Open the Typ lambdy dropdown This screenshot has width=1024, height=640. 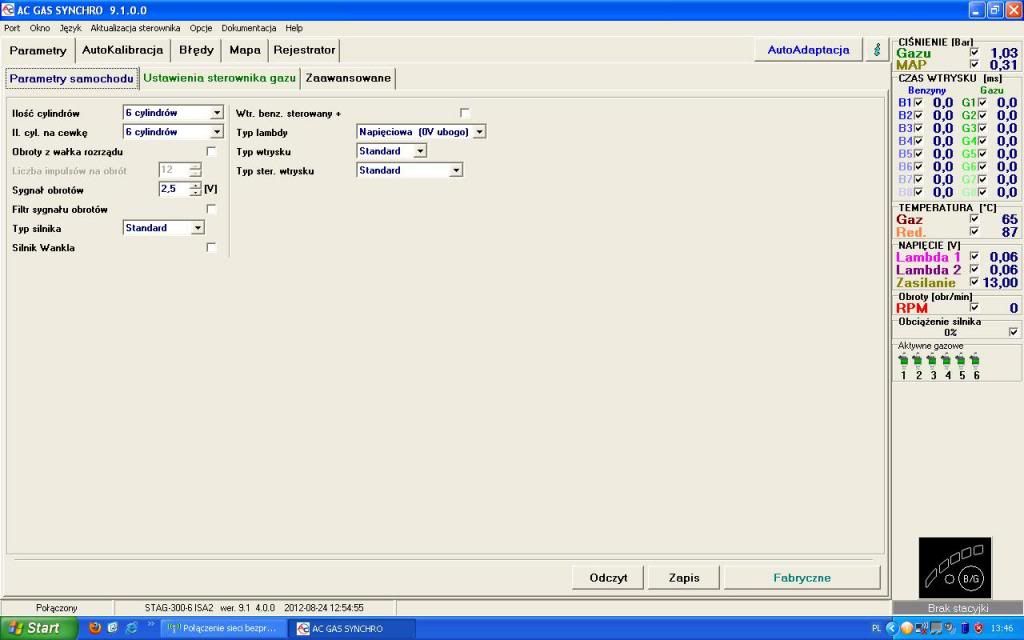[480, 132]
